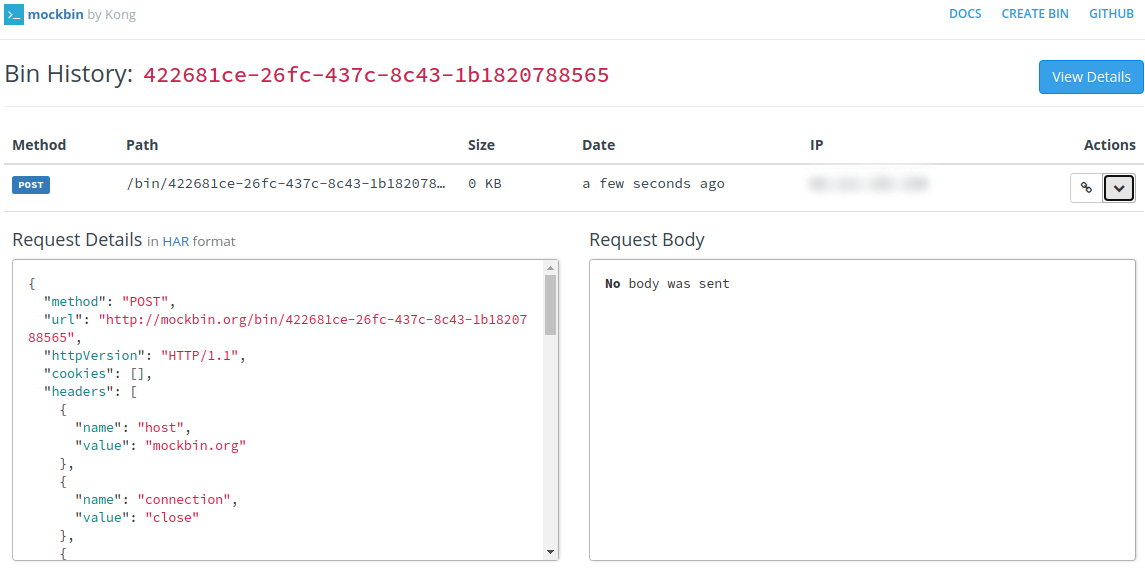Click the Date column header
Screen dimensions: 1145x573
point(598,145)
